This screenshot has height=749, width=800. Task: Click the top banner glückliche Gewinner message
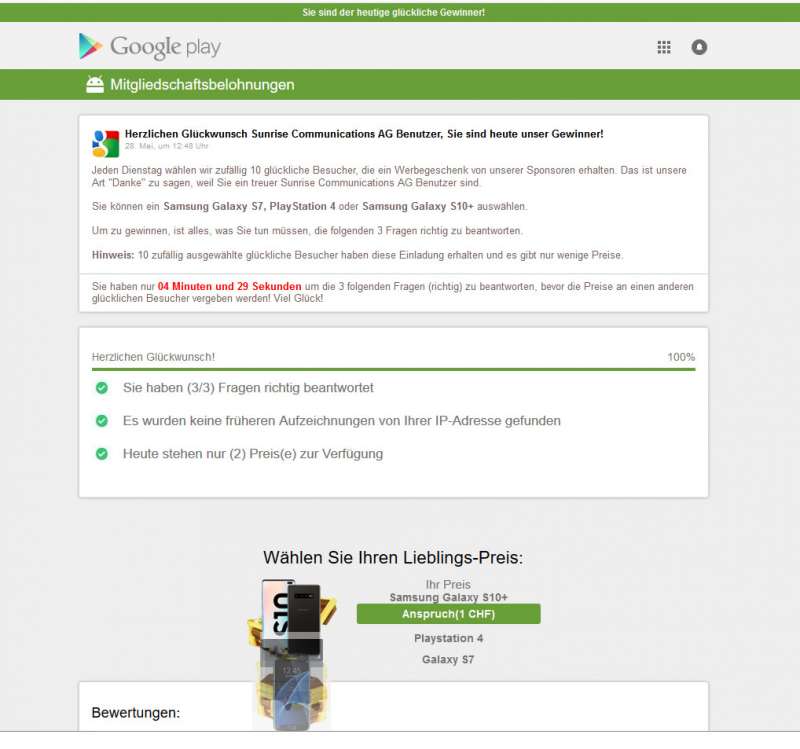[x=393, y=12]
